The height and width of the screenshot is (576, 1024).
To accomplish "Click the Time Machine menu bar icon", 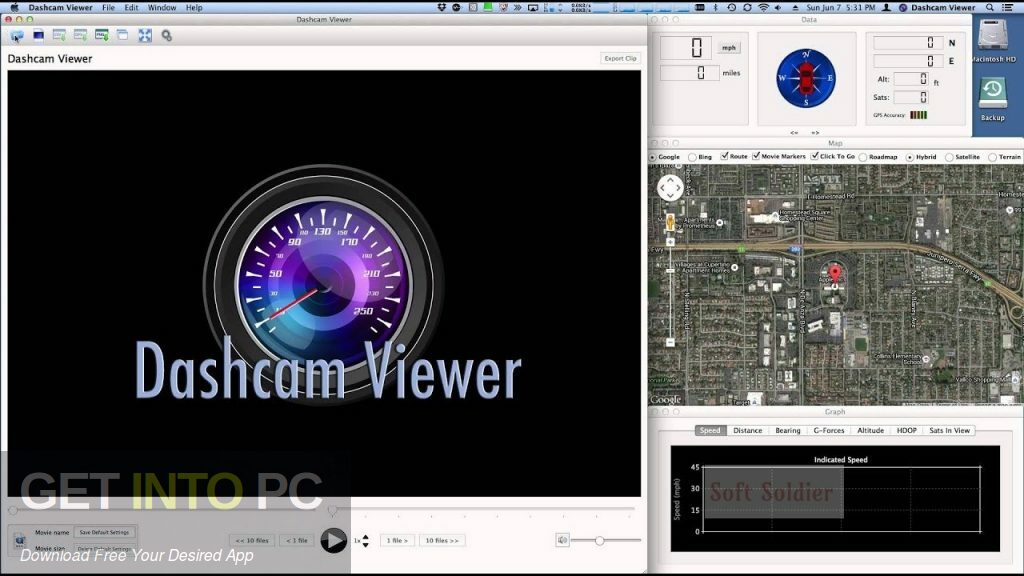I will (x=731, y=7).
